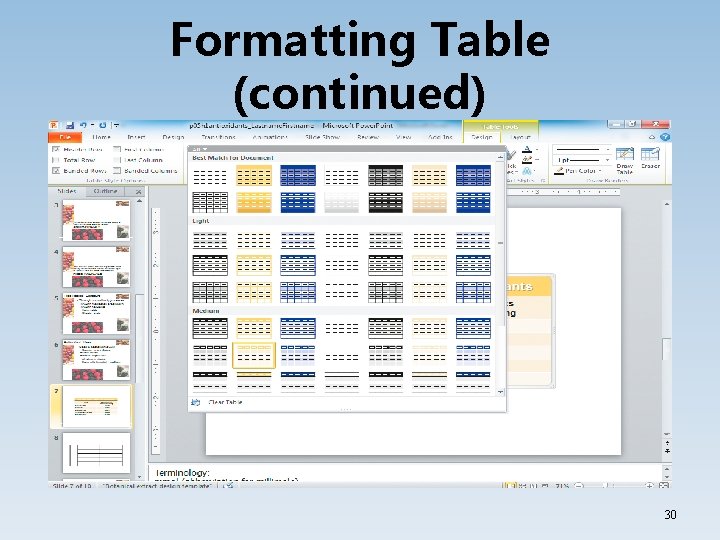Switch to the Slide Show tab

click(322, 137)
